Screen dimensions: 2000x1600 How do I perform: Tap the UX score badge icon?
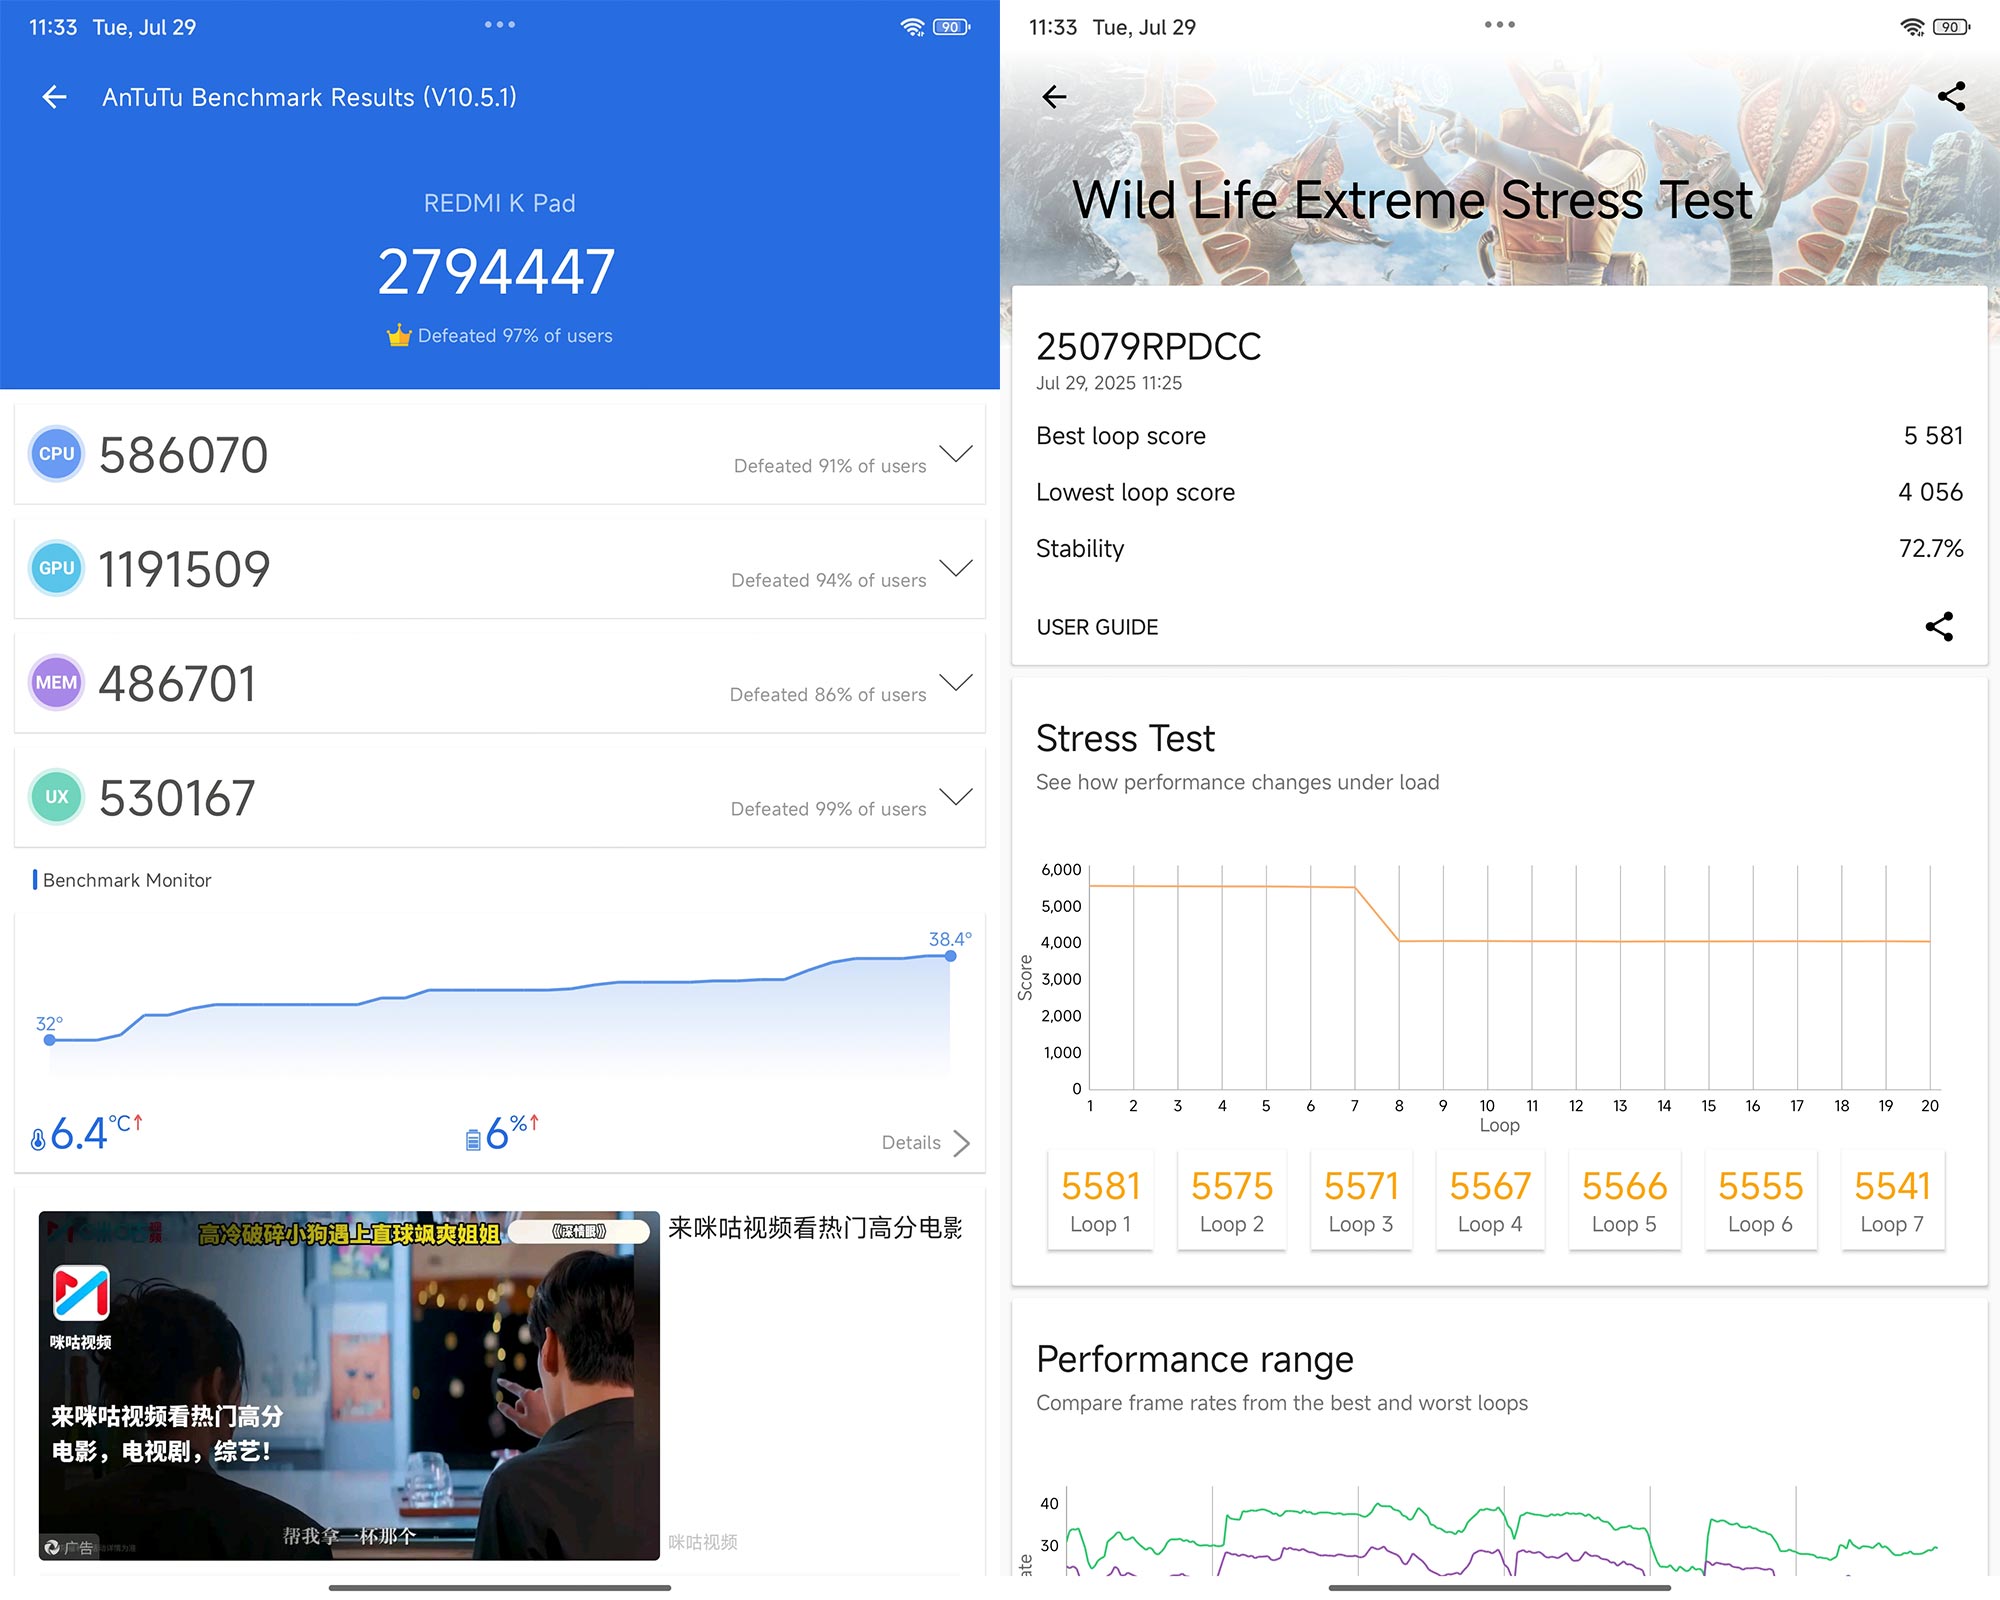coord(56,797)
